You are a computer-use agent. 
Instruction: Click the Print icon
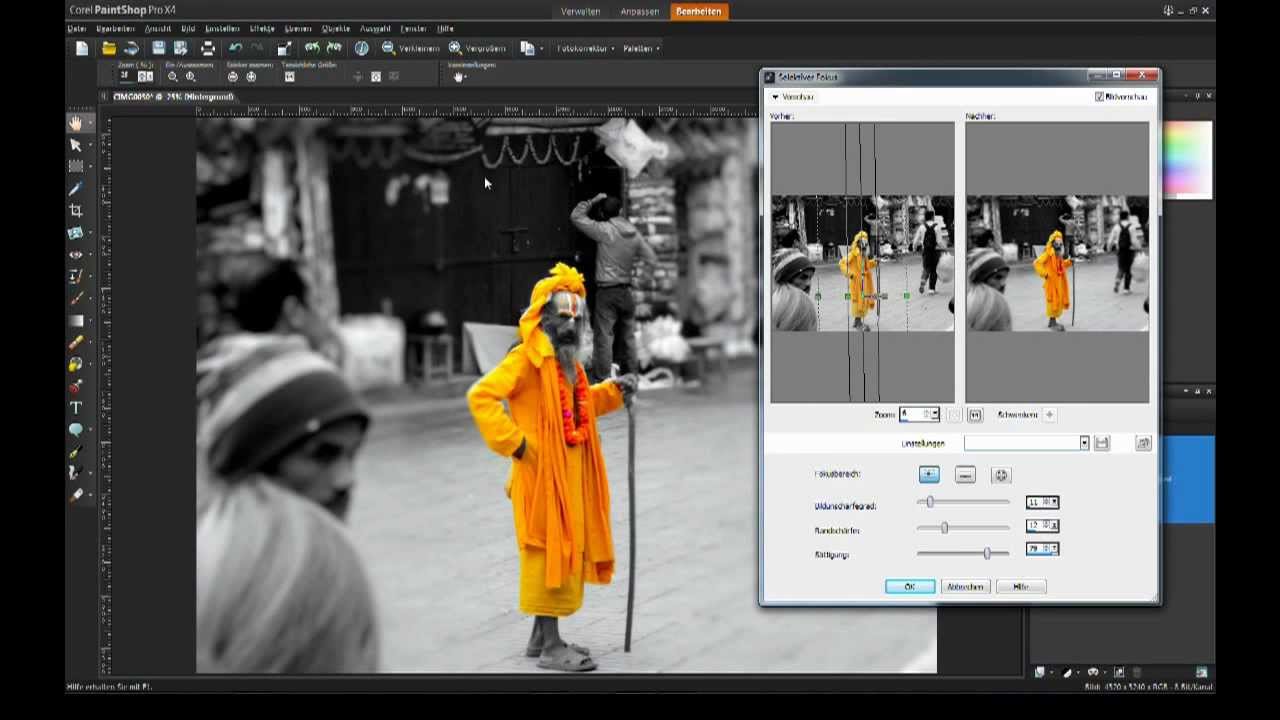point(207,48)
